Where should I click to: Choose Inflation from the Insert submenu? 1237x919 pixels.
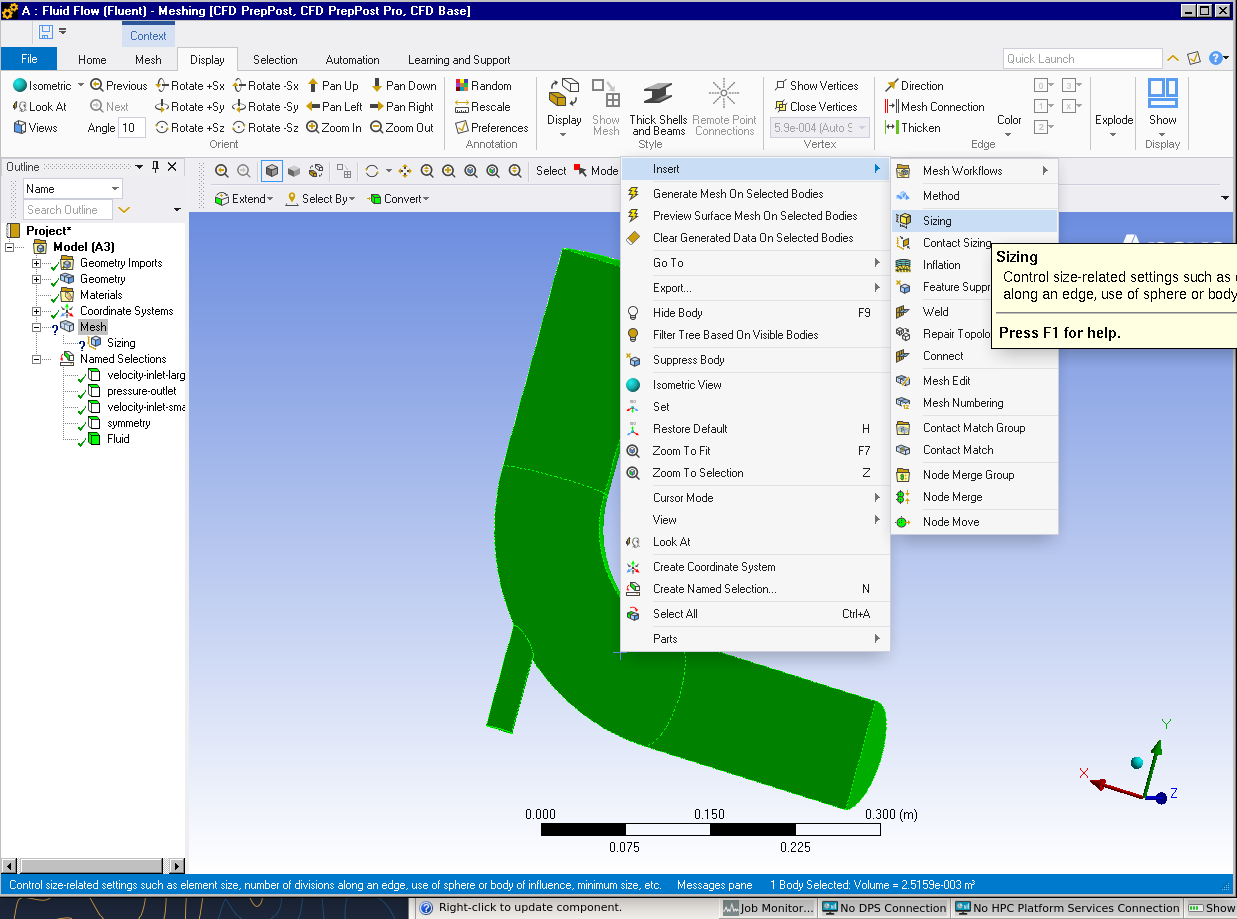click(941, 265)
